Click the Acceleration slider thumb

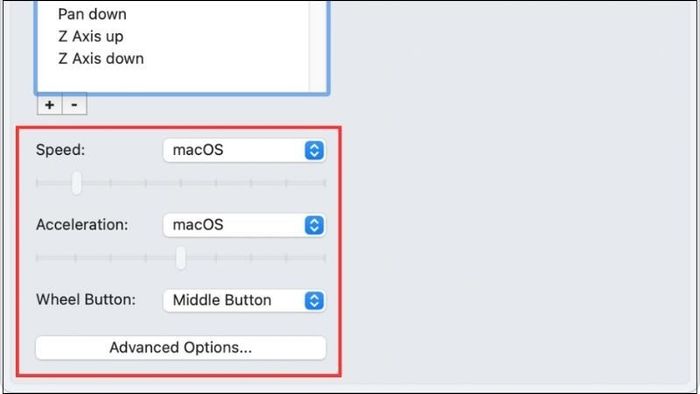tap(180, 258)
